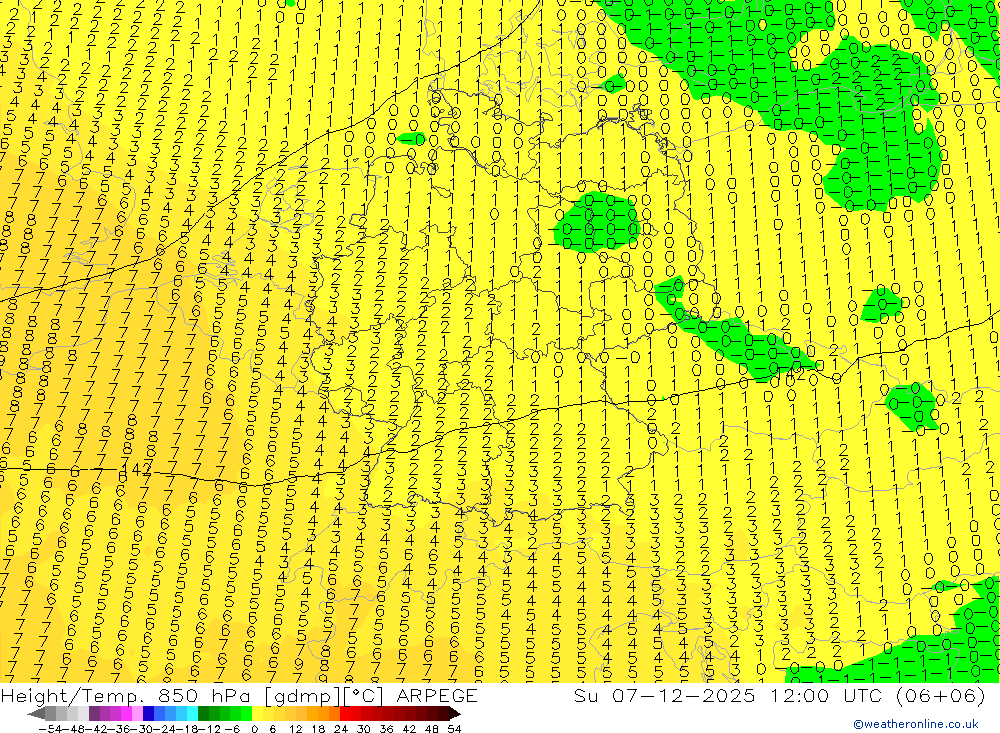This screenshot has width=1000, height=733.
Task: Pick the yellow swatch at legend value 0
Action: tap(258, 714)
